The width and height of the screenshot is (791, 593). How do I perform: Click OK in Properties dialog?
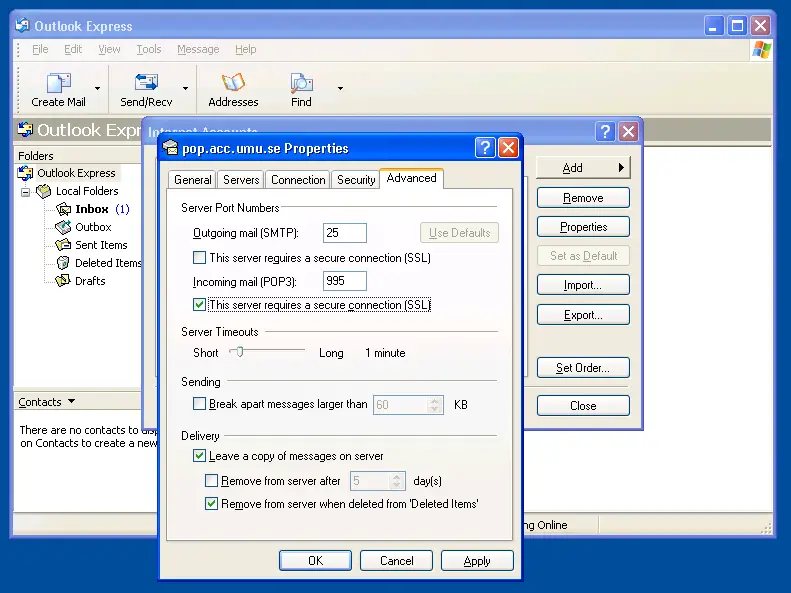[x=315, y=561]
